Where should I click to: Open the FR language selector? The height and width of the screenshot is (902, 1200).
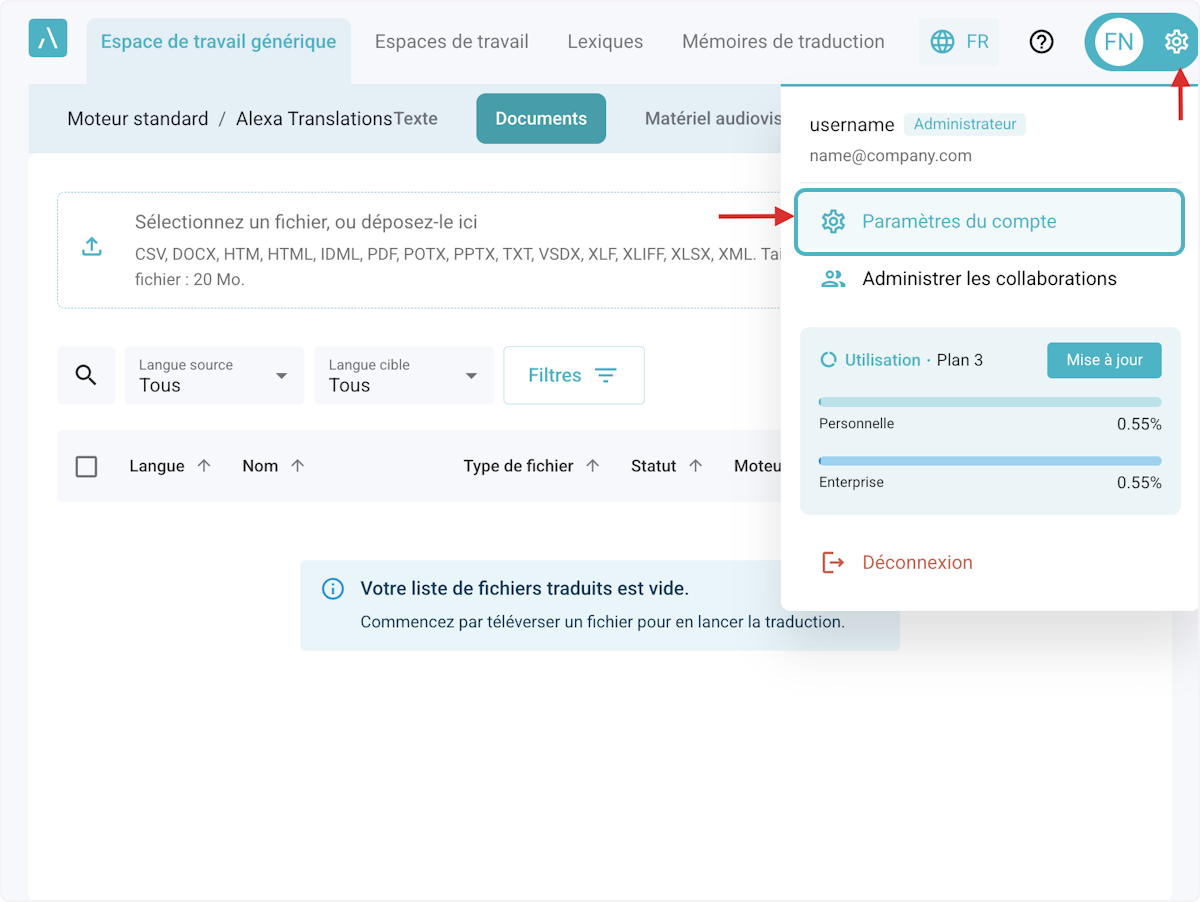(x=959, y=42)
